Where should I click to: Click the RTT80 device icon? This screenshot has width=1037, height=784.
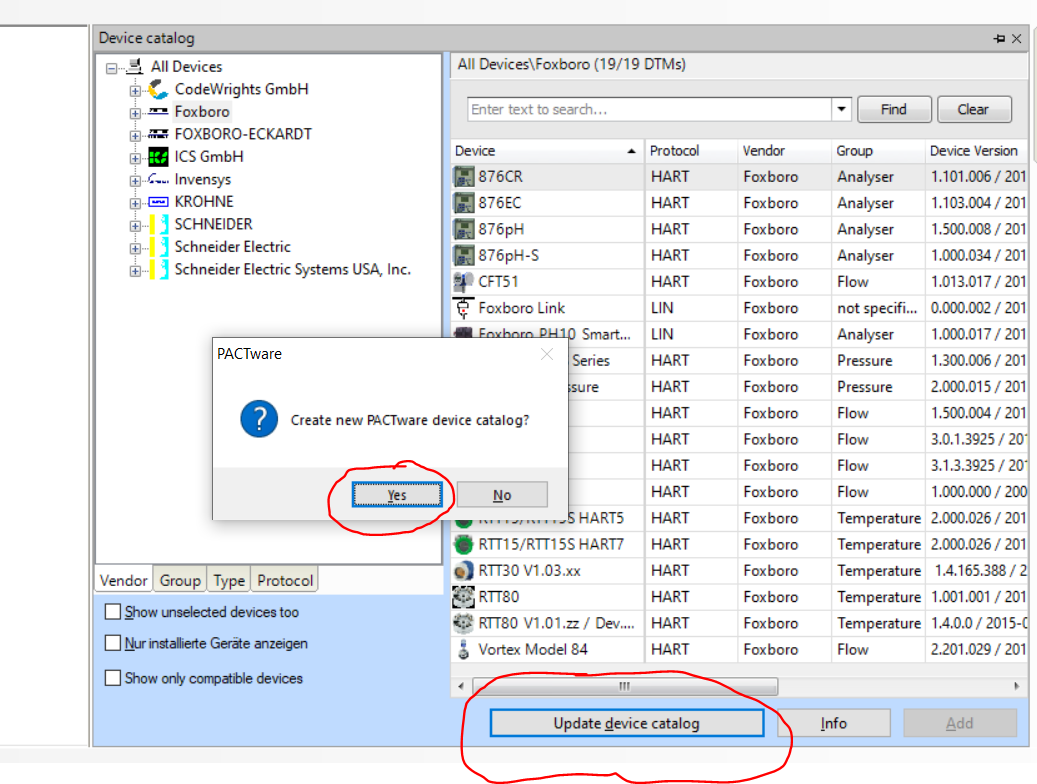[464, 597]
